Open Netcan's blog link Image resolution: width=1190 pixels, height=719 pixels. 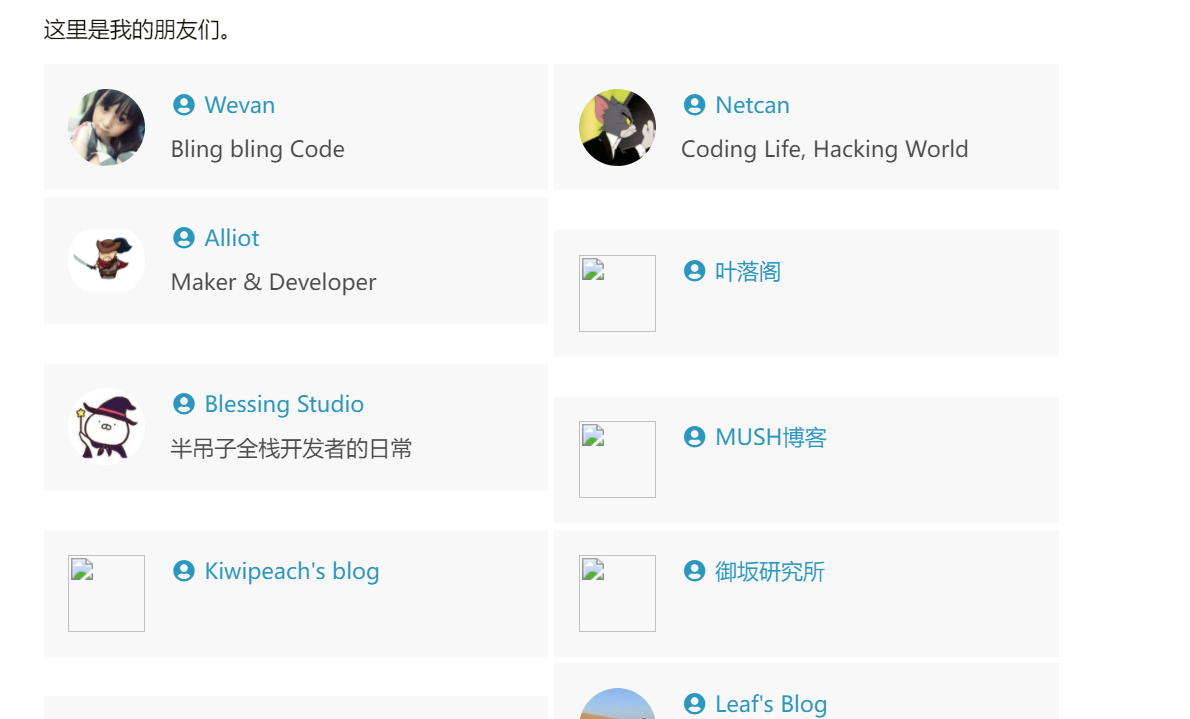click(x=752, y=104)
